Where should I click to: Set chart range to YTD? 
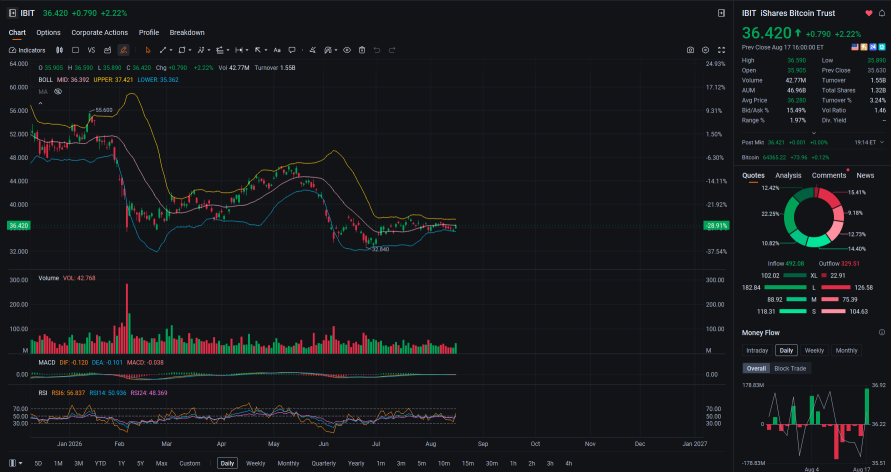pyautogui.click(x=100, y=463)
